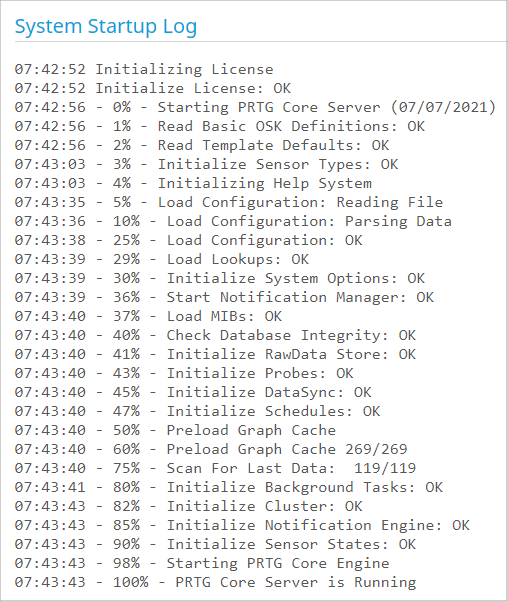The width and height of the screenshot is (508, 602).
Task: Click the Load Lookups: OK line
Action: (162, 260)
